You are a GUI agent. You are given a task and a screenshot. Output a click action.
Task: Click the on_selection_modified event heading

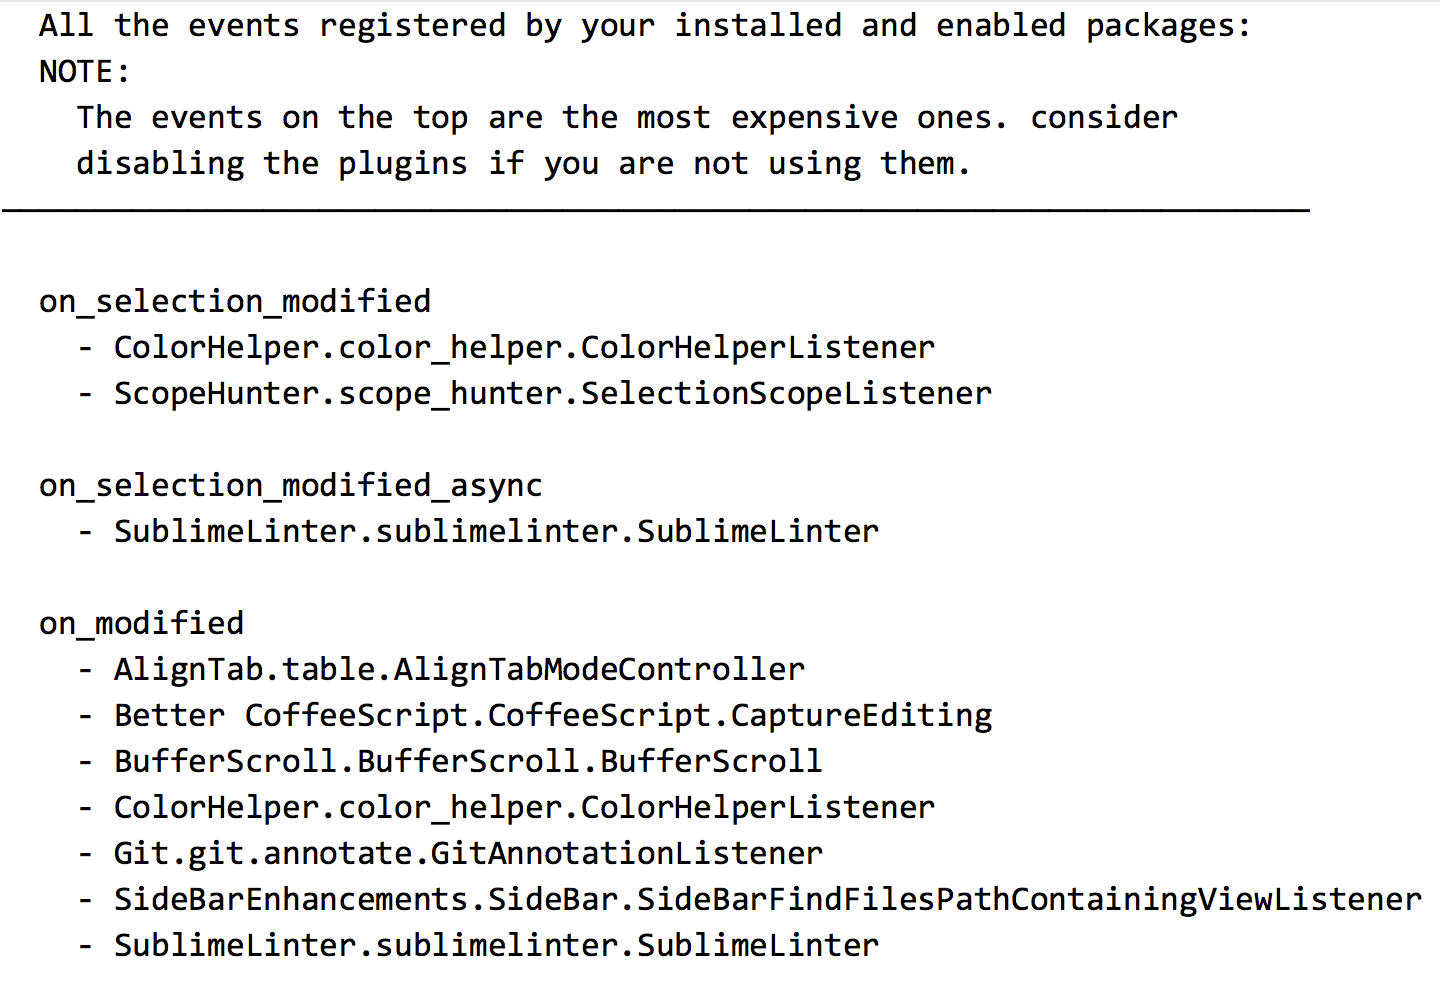[x=235, y=301]
